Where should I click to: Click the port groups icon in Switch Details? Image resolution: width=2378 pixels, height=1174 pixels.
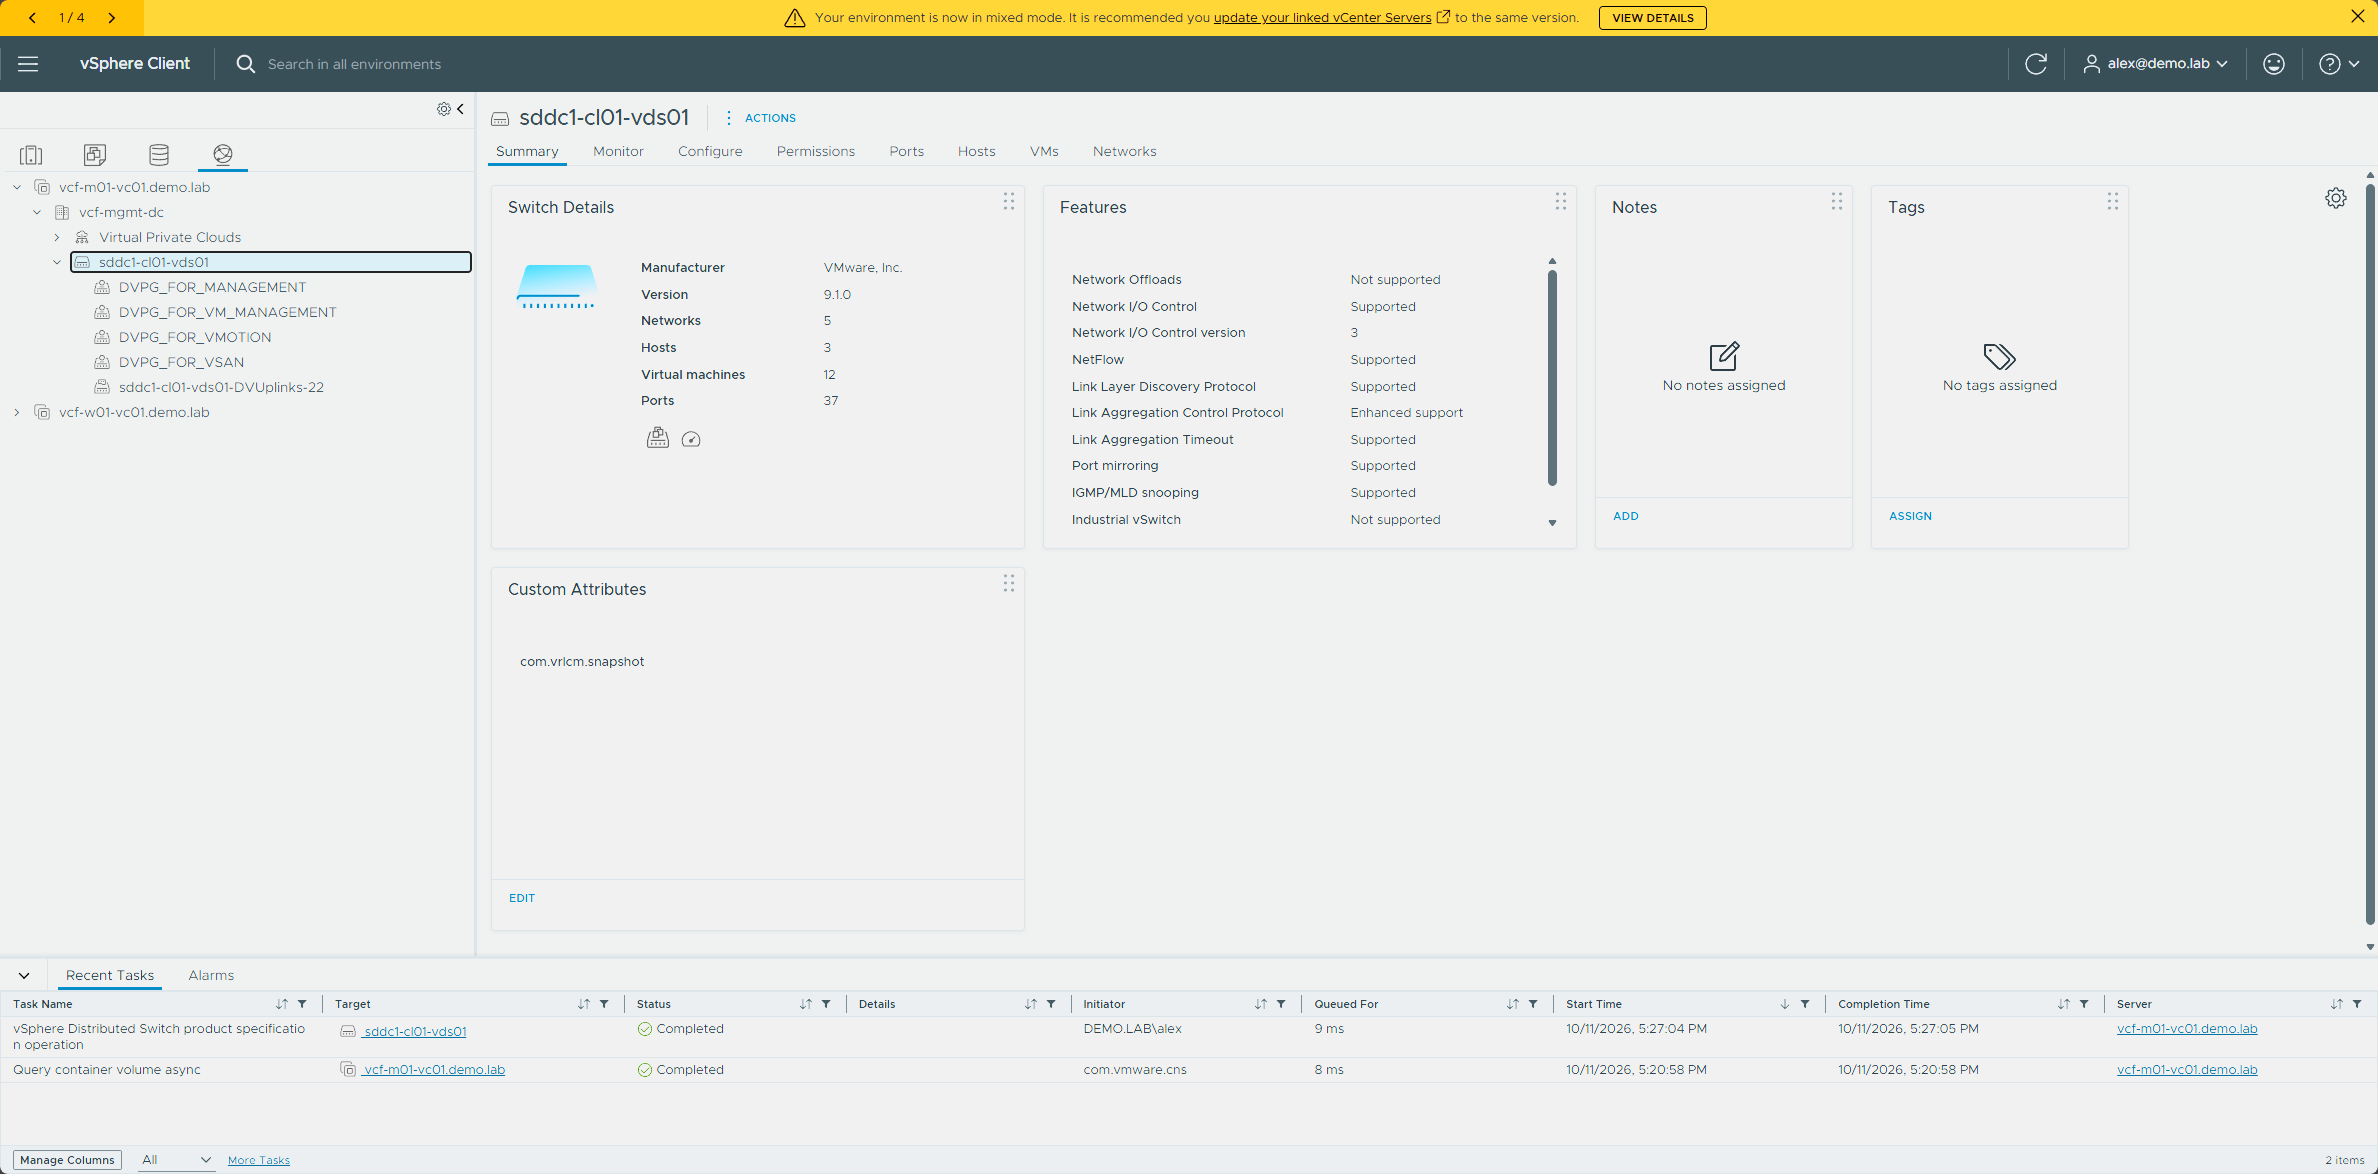pos(658,438)
